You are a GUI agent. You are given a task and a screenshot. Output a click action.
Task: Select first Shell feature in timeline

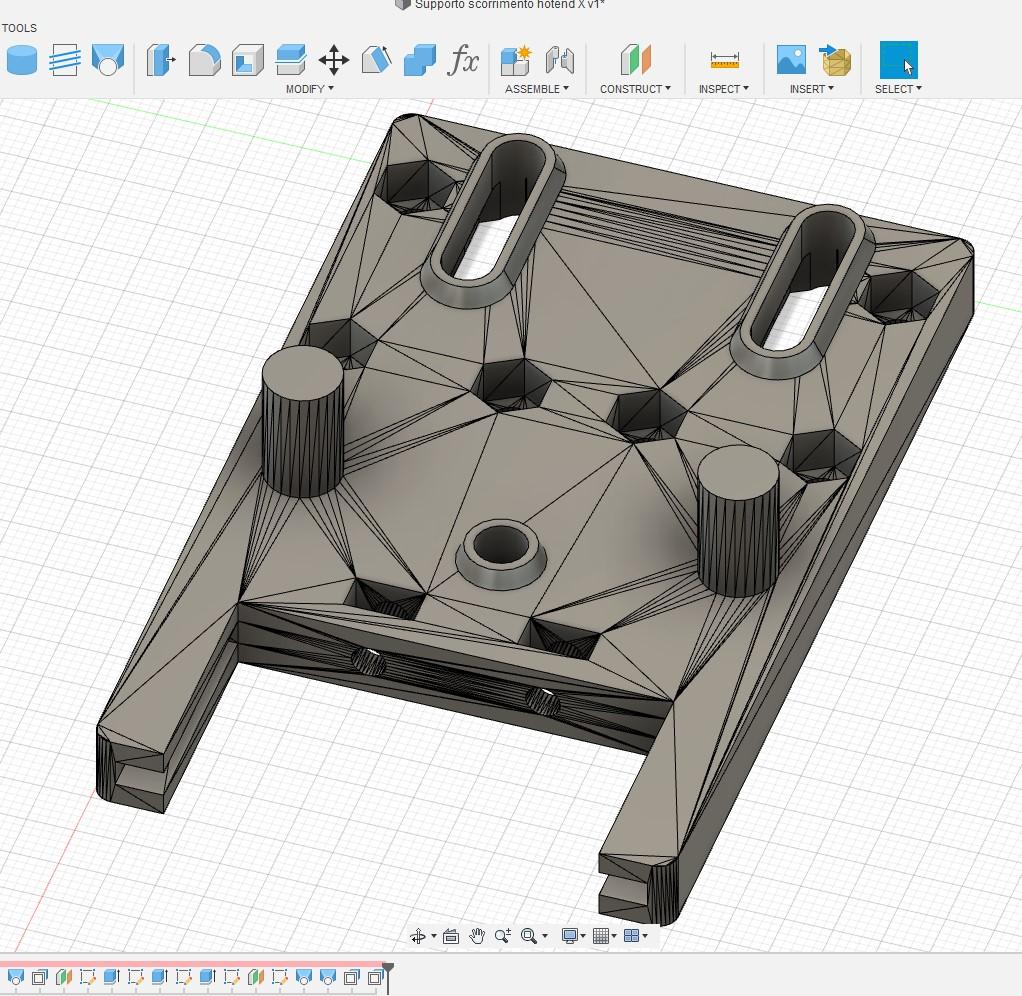[x=40, y=977]
